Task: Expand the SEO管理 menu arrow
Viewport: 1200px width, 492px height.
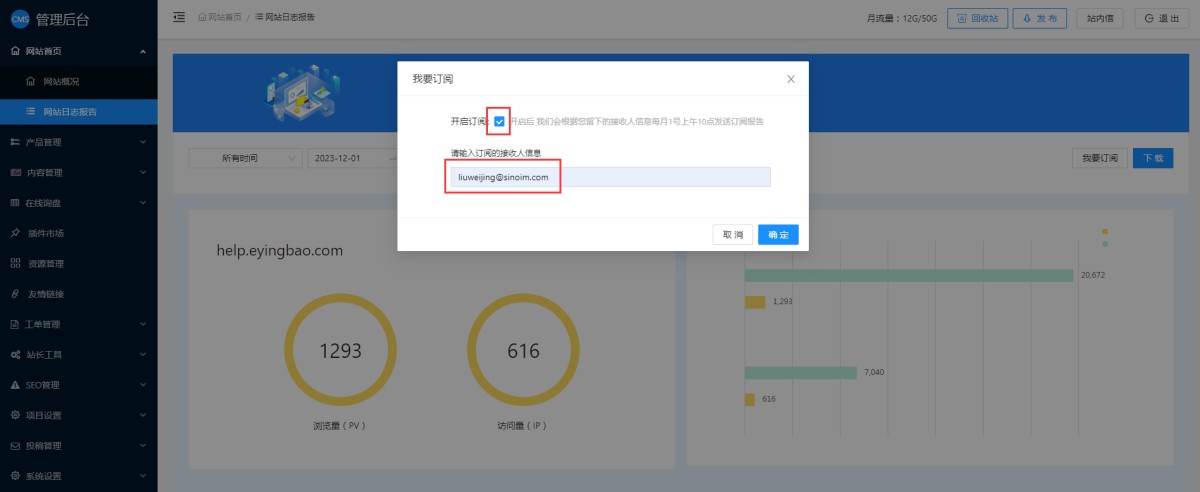Action: [143, 385]
